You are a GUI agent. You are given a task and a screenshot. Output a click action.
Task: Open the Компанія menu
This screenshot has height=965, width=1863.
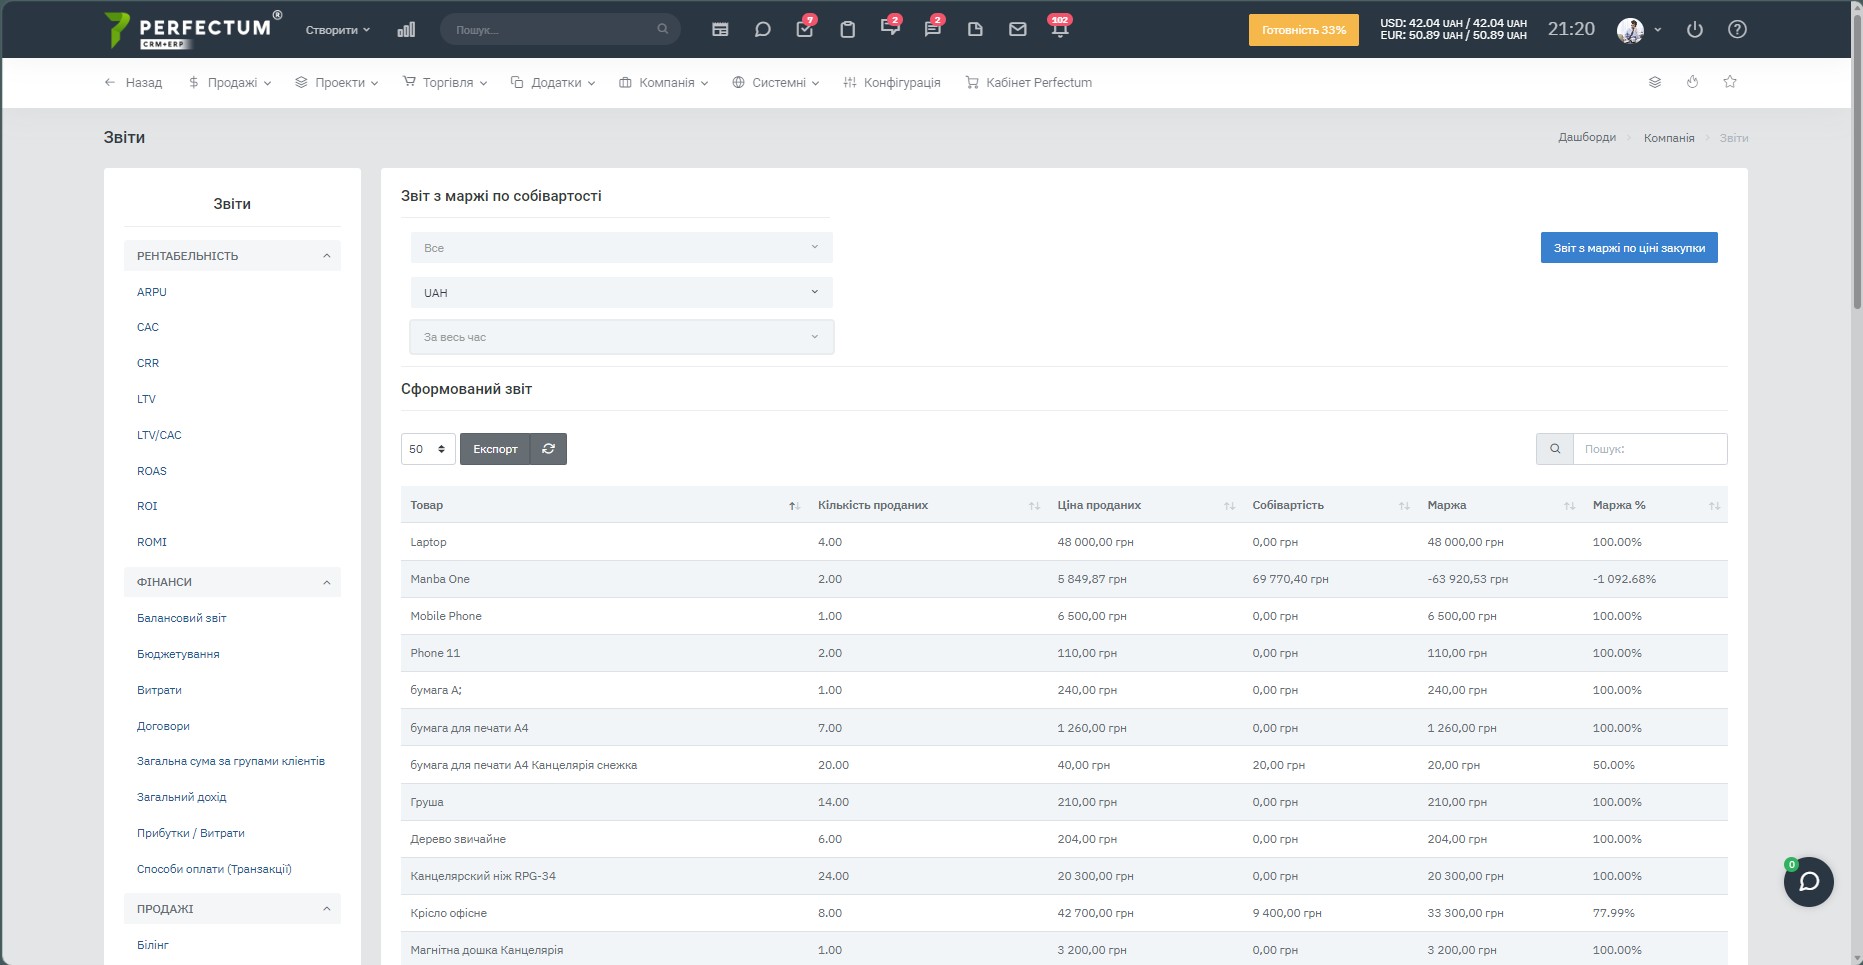pyautogui.click(x=664, y=83)
